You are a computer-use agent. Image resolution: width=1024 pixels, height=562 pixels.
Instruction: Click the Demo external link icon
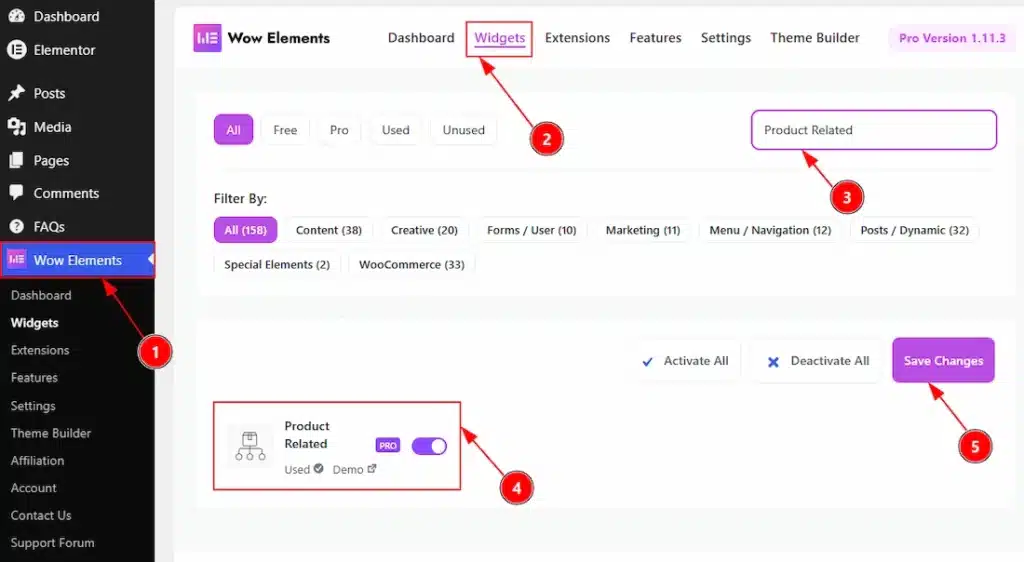point(372,469)
